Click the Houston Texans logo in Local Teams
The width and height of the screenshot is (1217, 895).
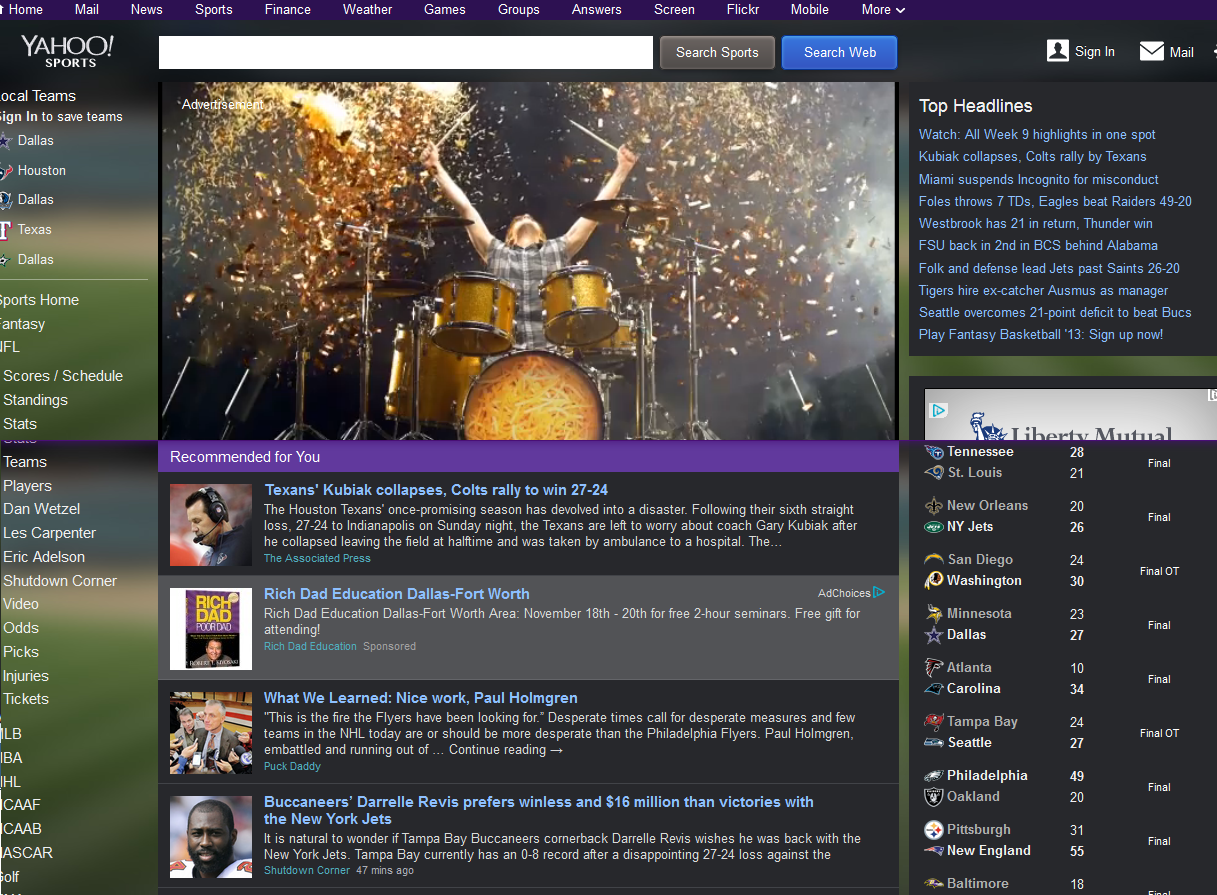pos(5,170)
